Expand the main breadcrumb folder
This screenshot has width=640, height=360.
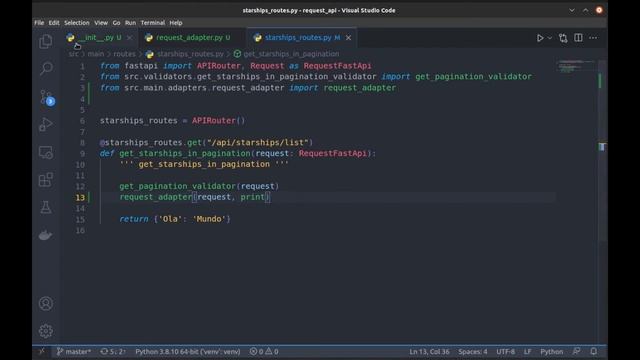96,54
